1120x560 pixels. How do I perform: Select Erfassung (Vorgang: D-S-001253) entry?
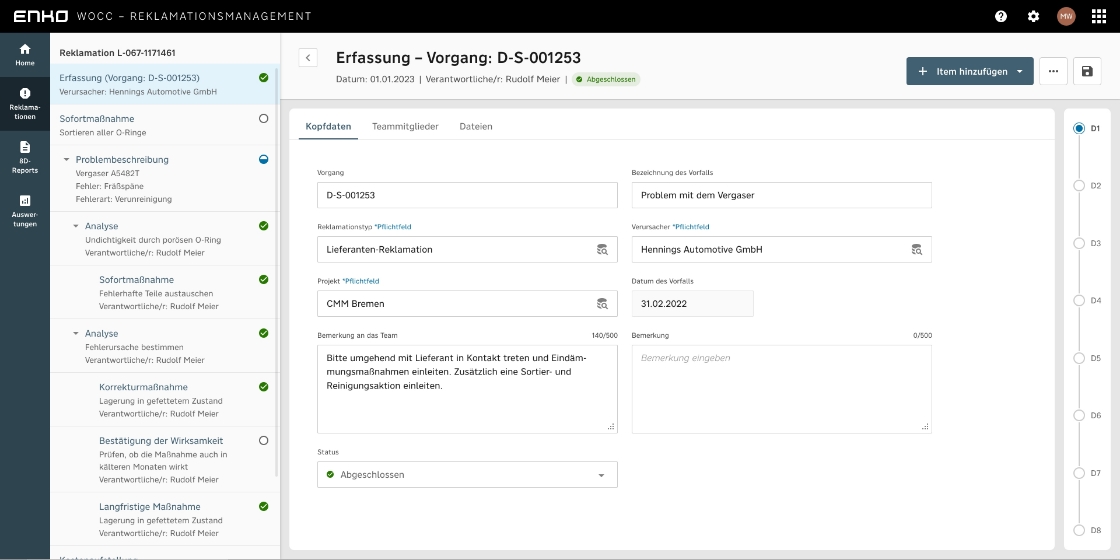click(164, 84)
